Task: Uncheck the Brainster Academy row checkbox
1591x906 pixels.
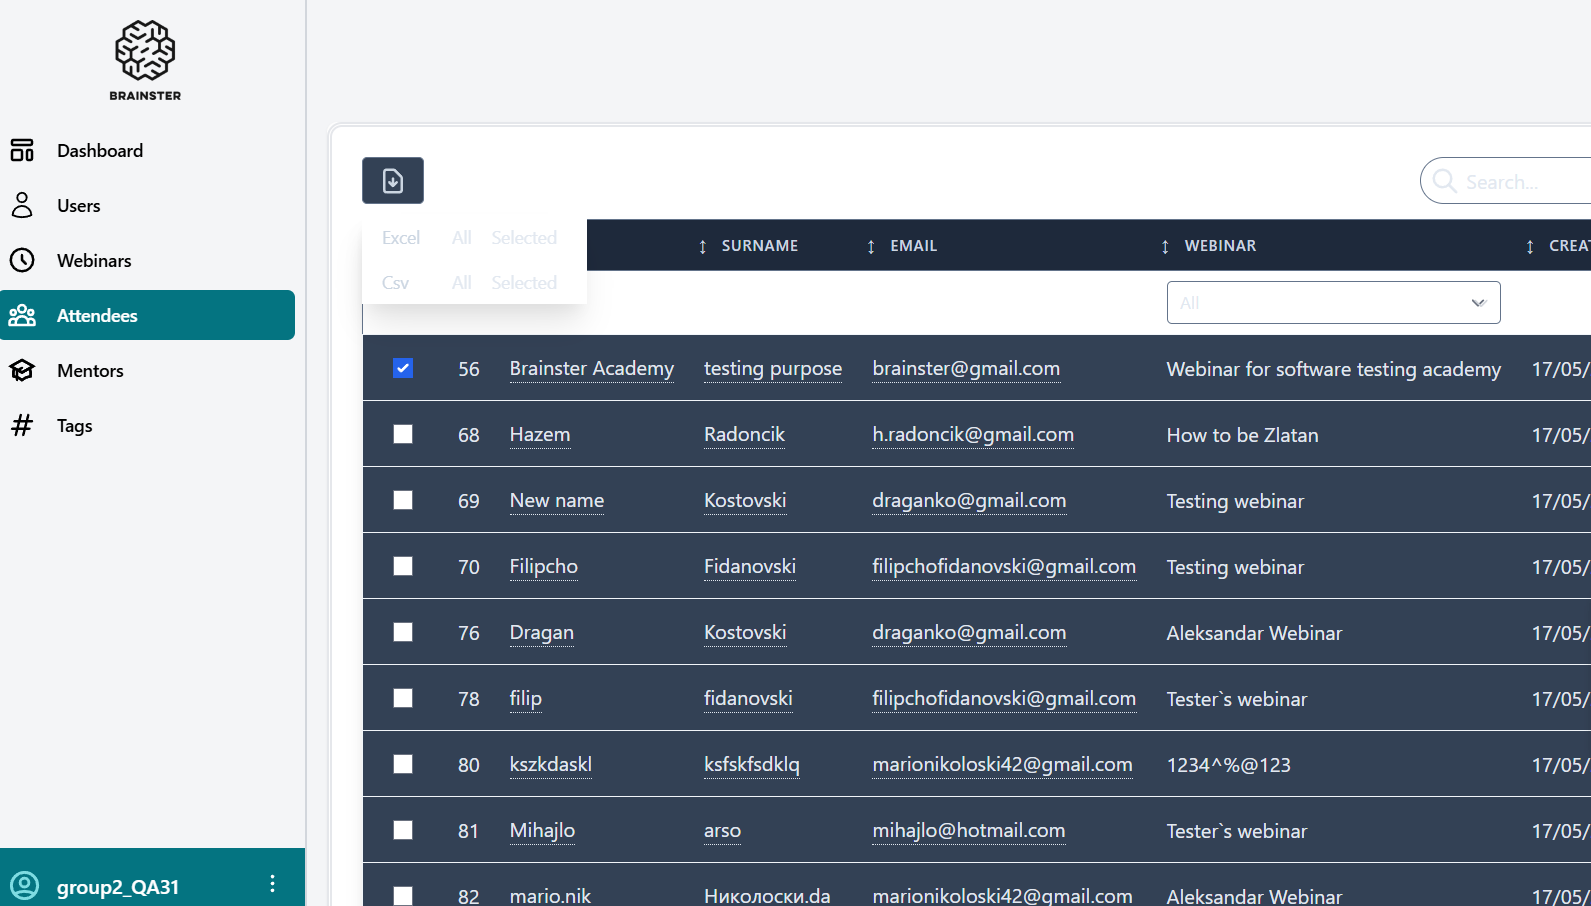Action: pos(403,368)
